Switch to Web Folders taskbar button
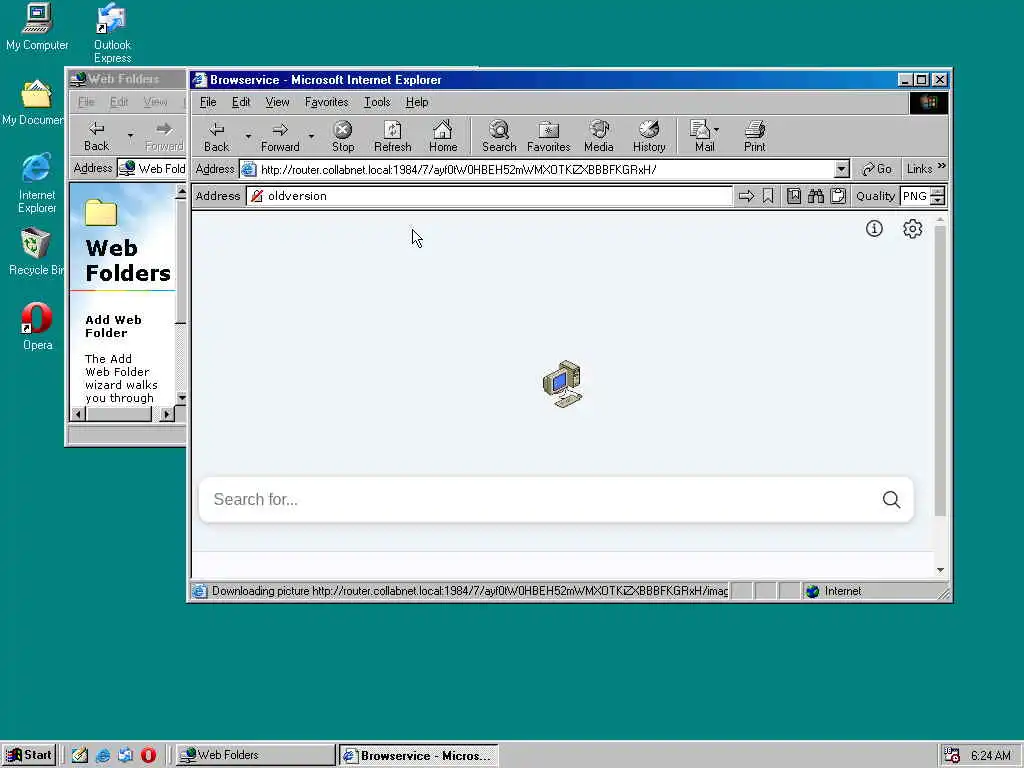 (255, 755)
